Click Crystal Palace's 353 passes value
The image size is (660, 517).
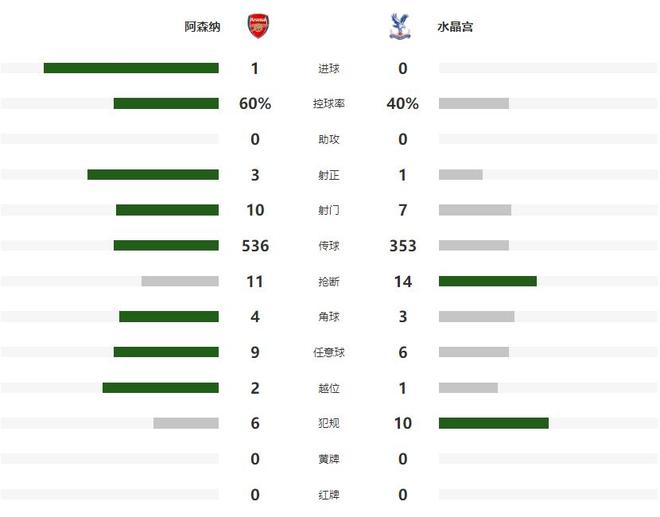402,246
